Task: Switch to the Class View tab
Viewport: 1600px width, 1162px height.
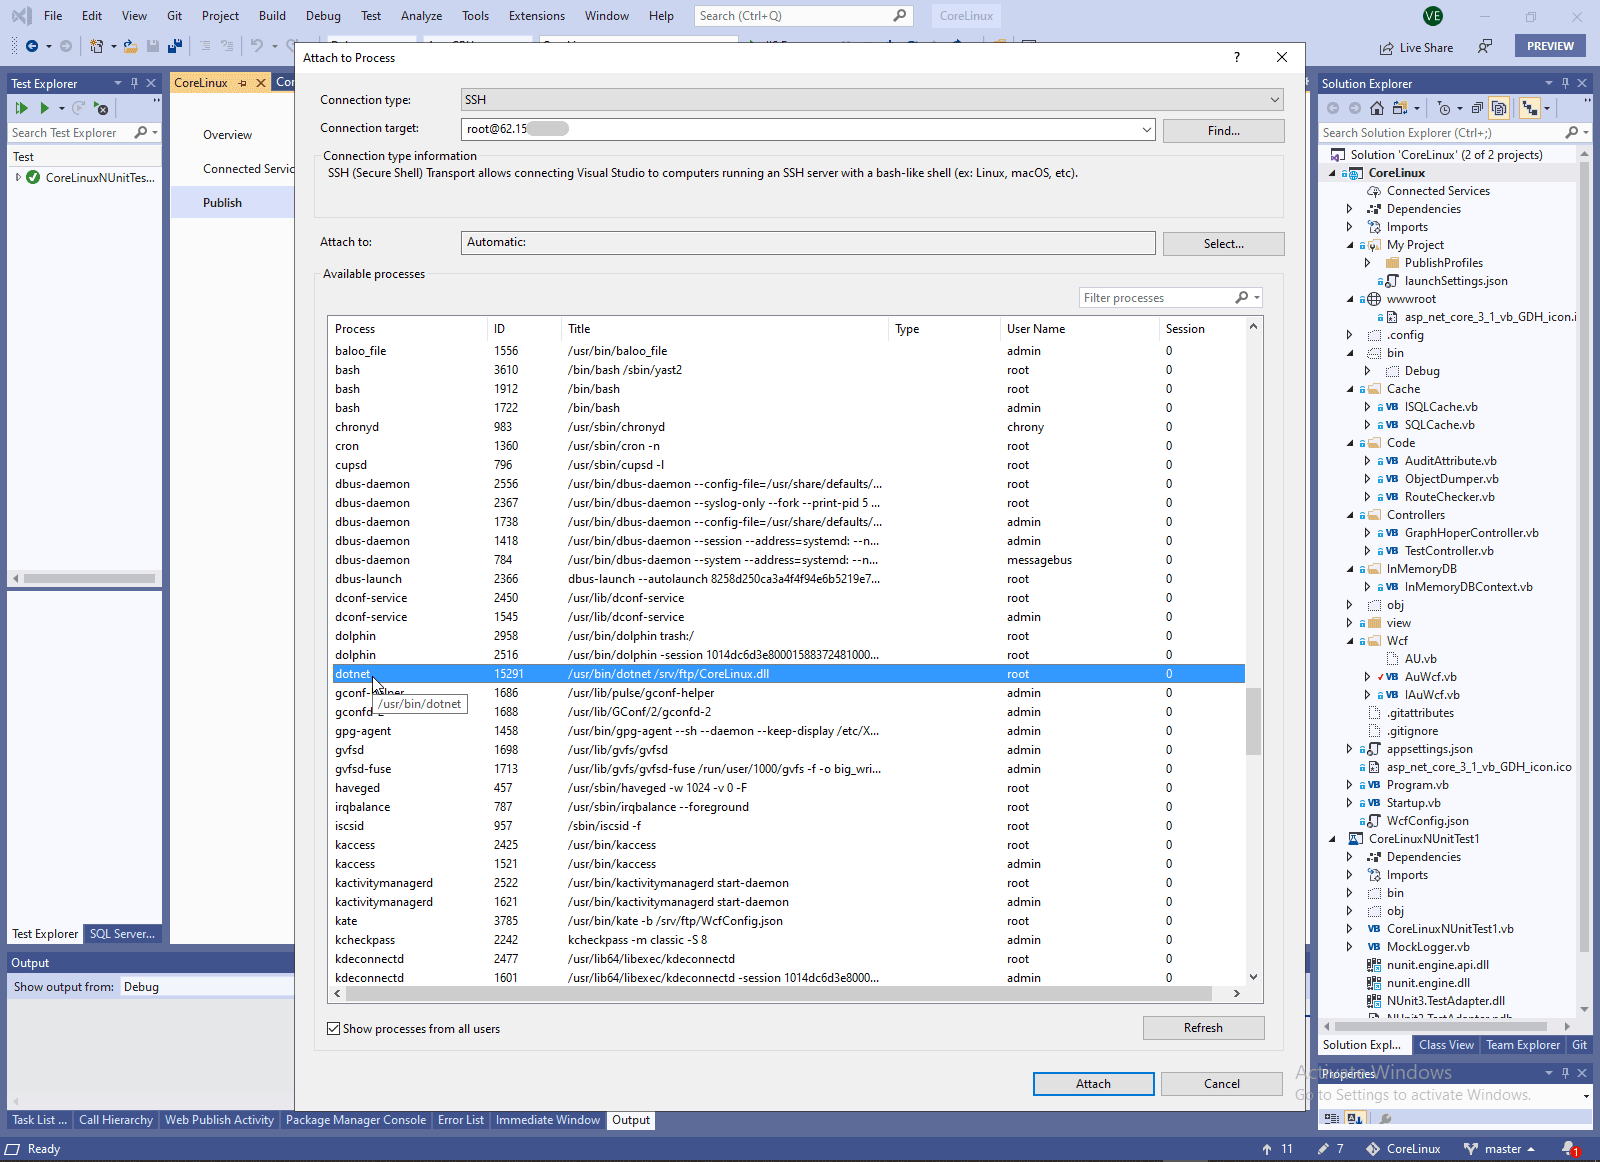Action: pyautogui.click(x=1446, y=1045)
